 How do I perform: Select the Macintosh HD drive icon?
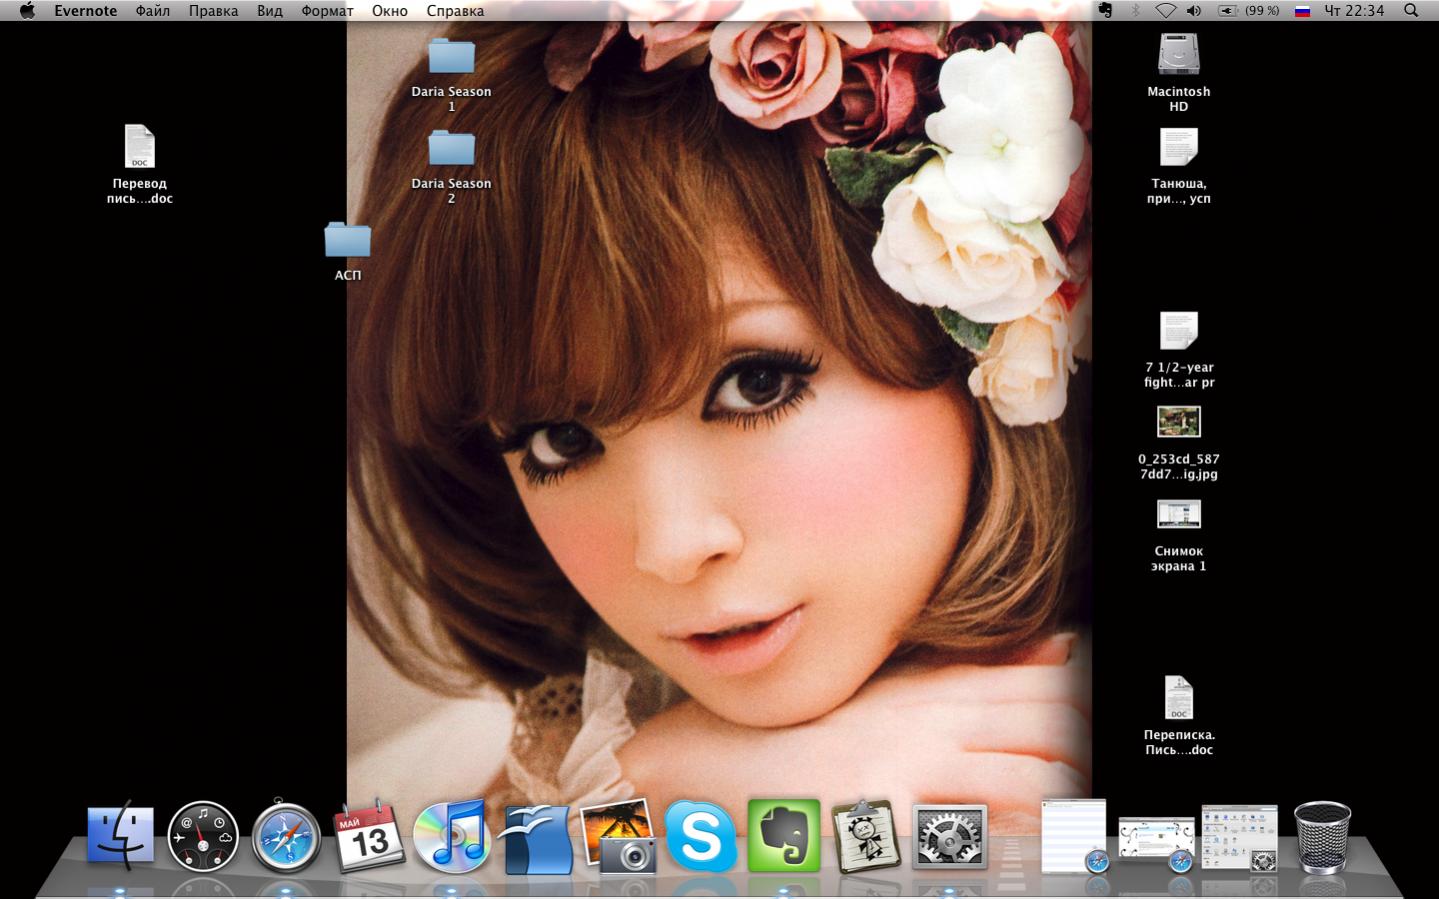(1178, 55)
